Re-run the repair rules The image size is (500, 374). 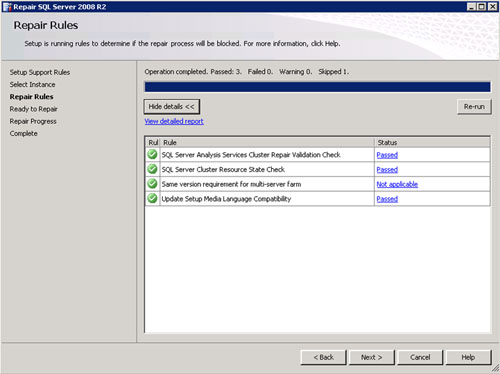(x=474, y=107)
